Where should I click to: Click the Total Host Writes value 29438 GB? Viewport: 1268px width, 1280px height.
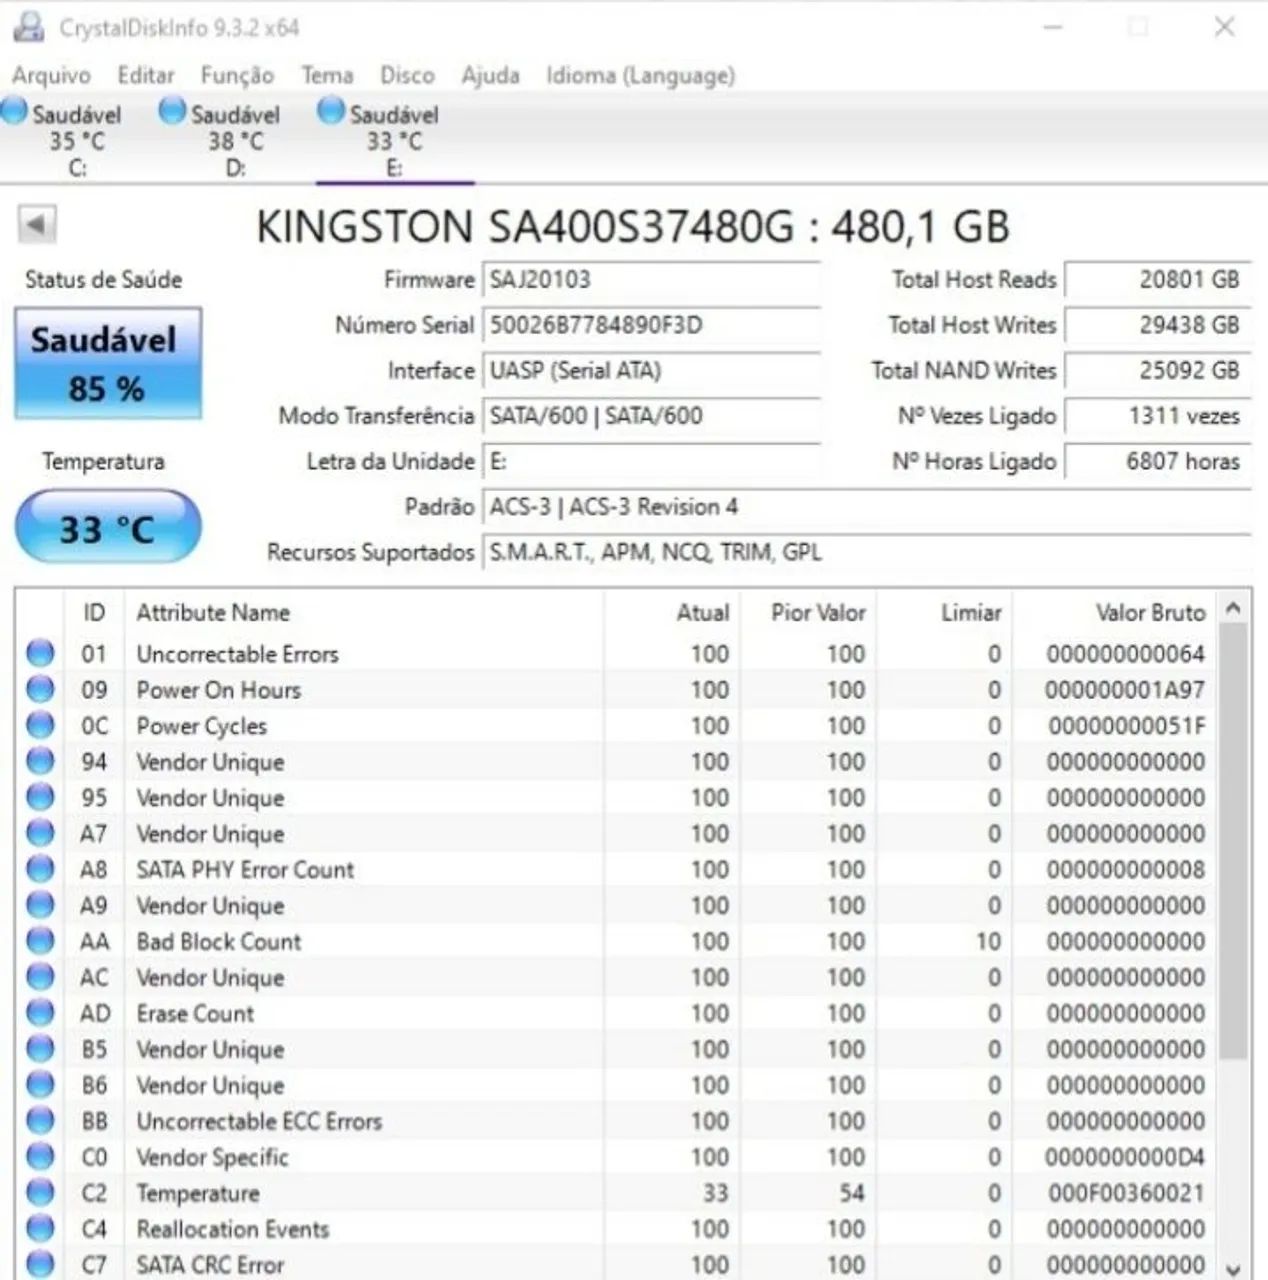click(x=1158, y=325)
